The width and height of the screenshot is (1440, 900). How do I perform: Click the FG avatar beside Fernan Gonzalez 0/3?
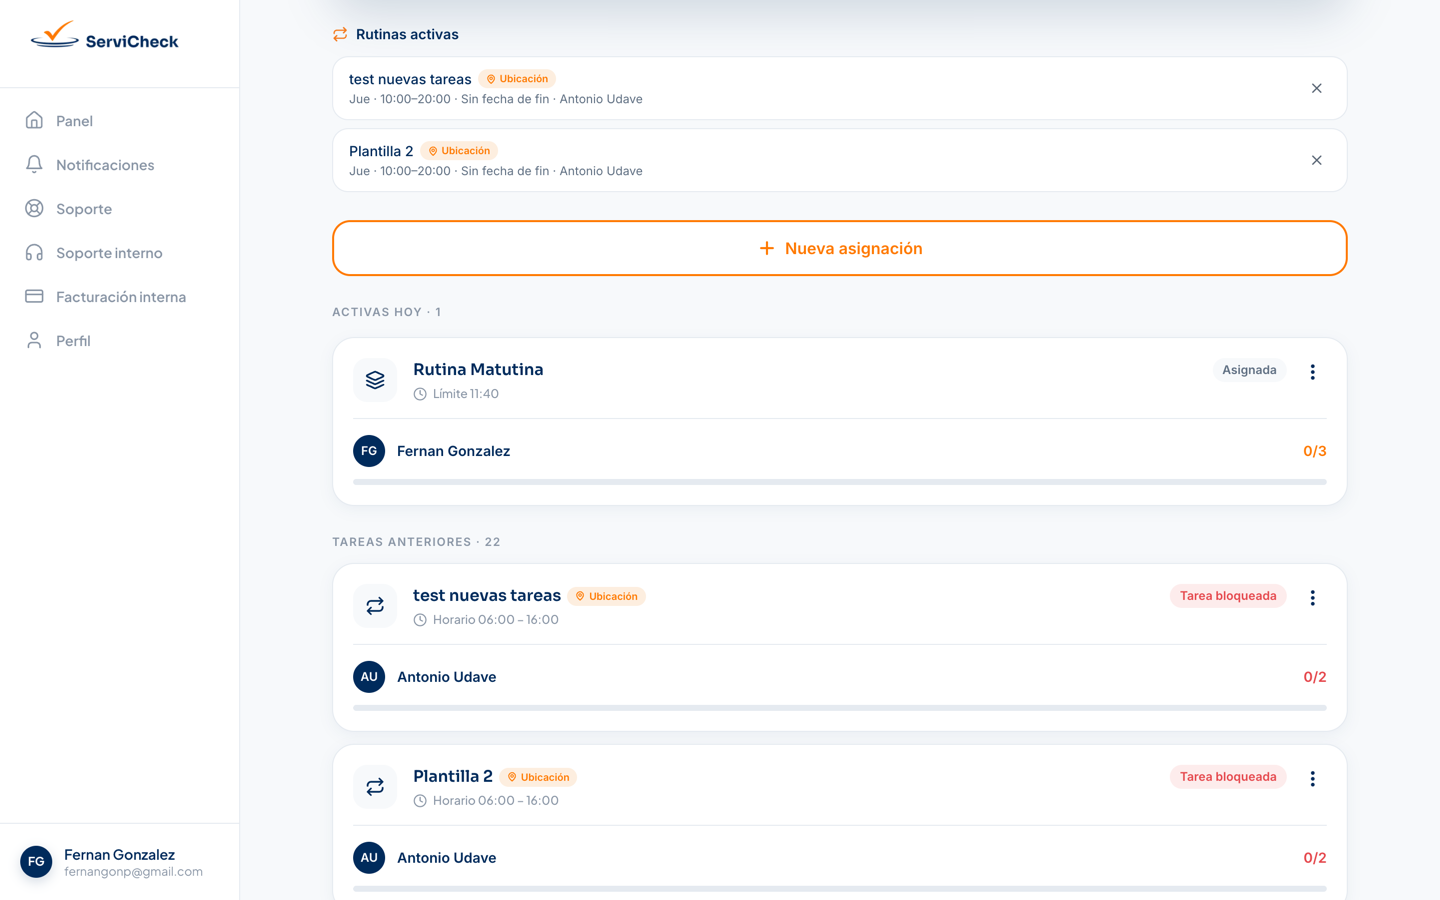[x=369, y=451]
